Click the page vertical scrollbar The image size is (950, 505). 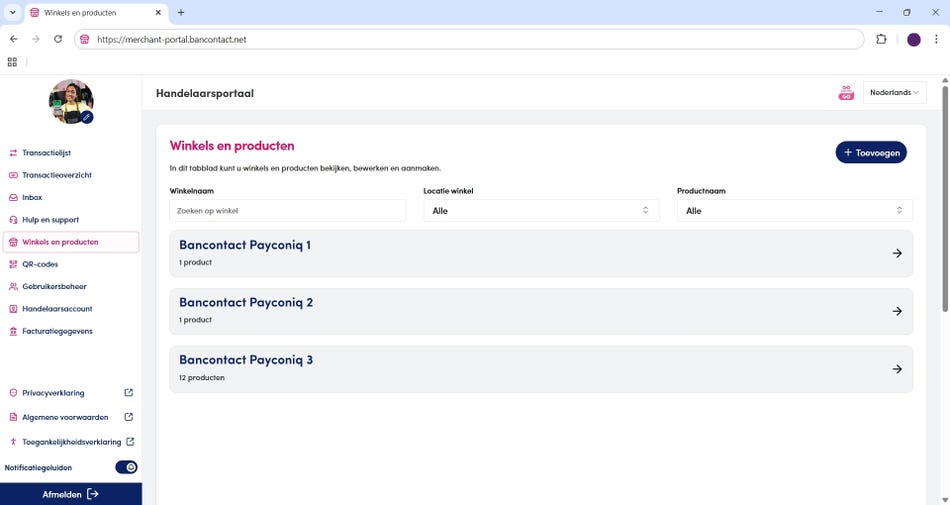(945, 200)
